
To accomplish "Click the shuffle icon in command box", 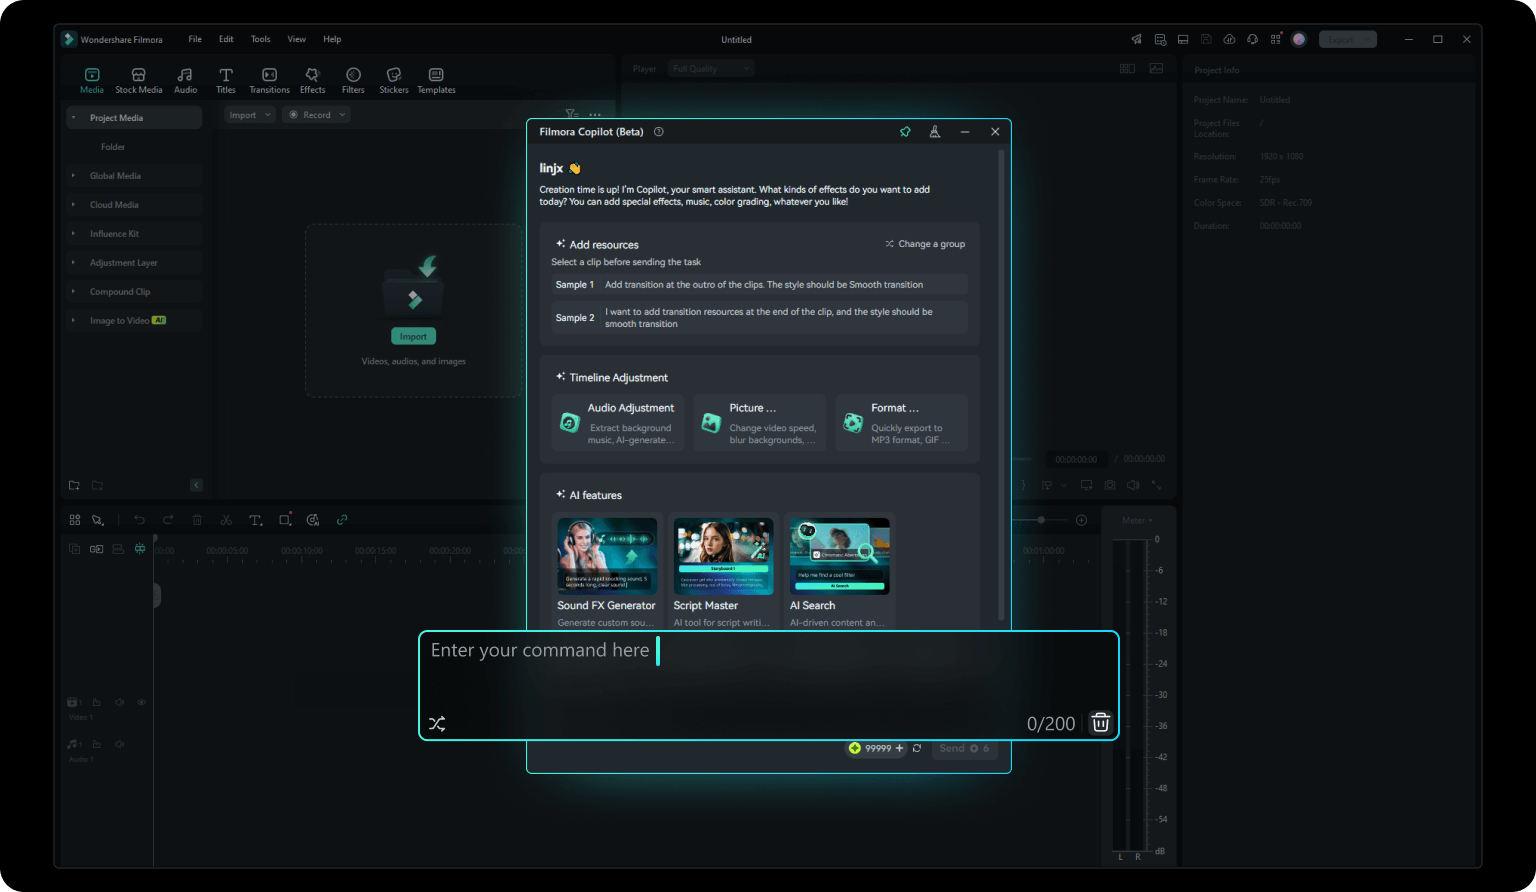I will (437, 724).
